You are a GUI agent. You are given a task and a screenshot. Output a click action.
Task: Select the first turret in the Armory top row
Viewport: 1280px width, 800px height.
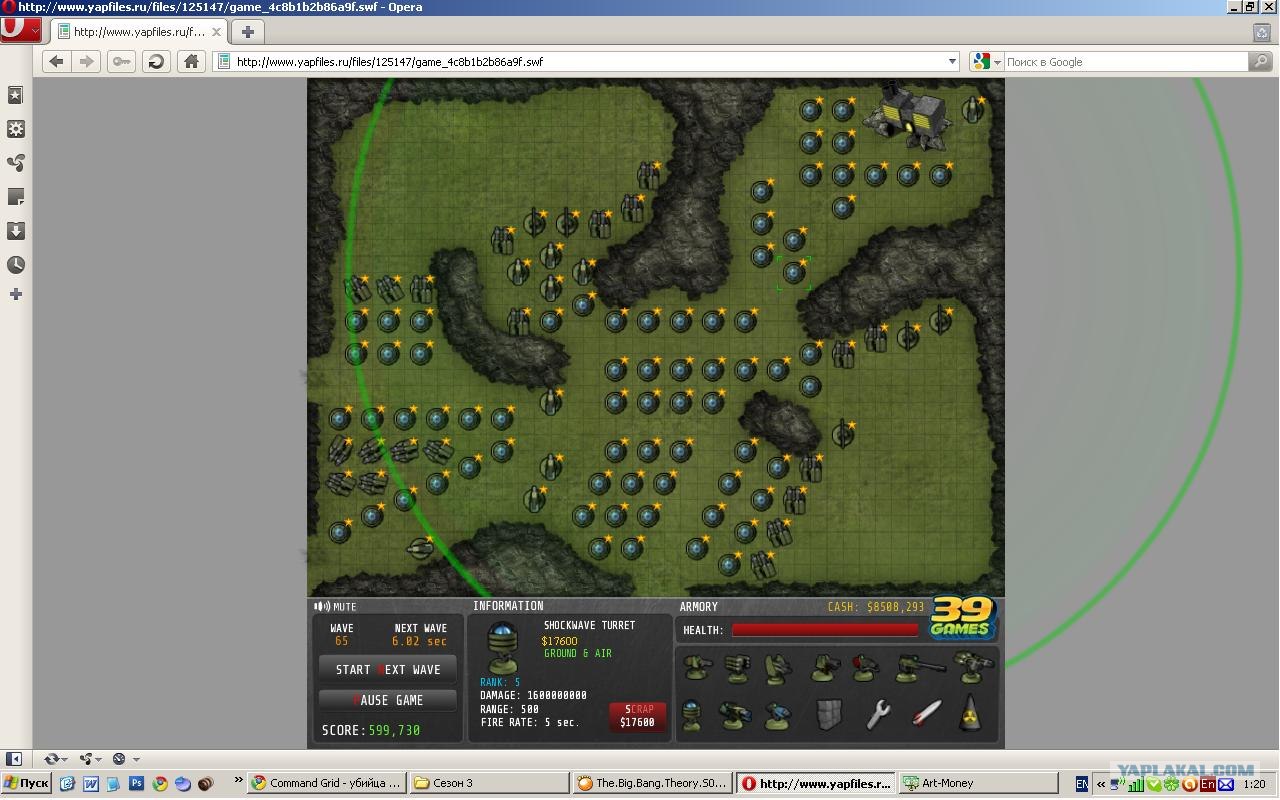click(696, 668)
